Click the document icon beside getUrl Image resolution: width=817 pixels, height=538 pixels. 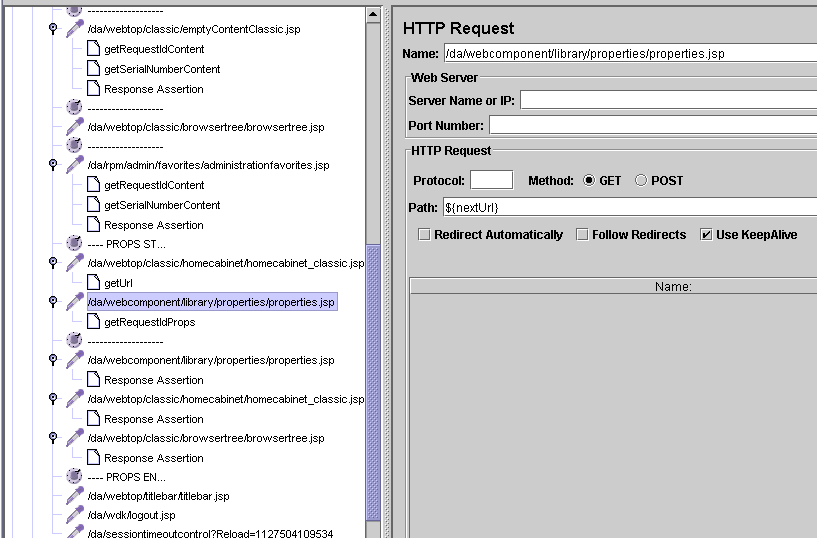(x=93, y=282)
